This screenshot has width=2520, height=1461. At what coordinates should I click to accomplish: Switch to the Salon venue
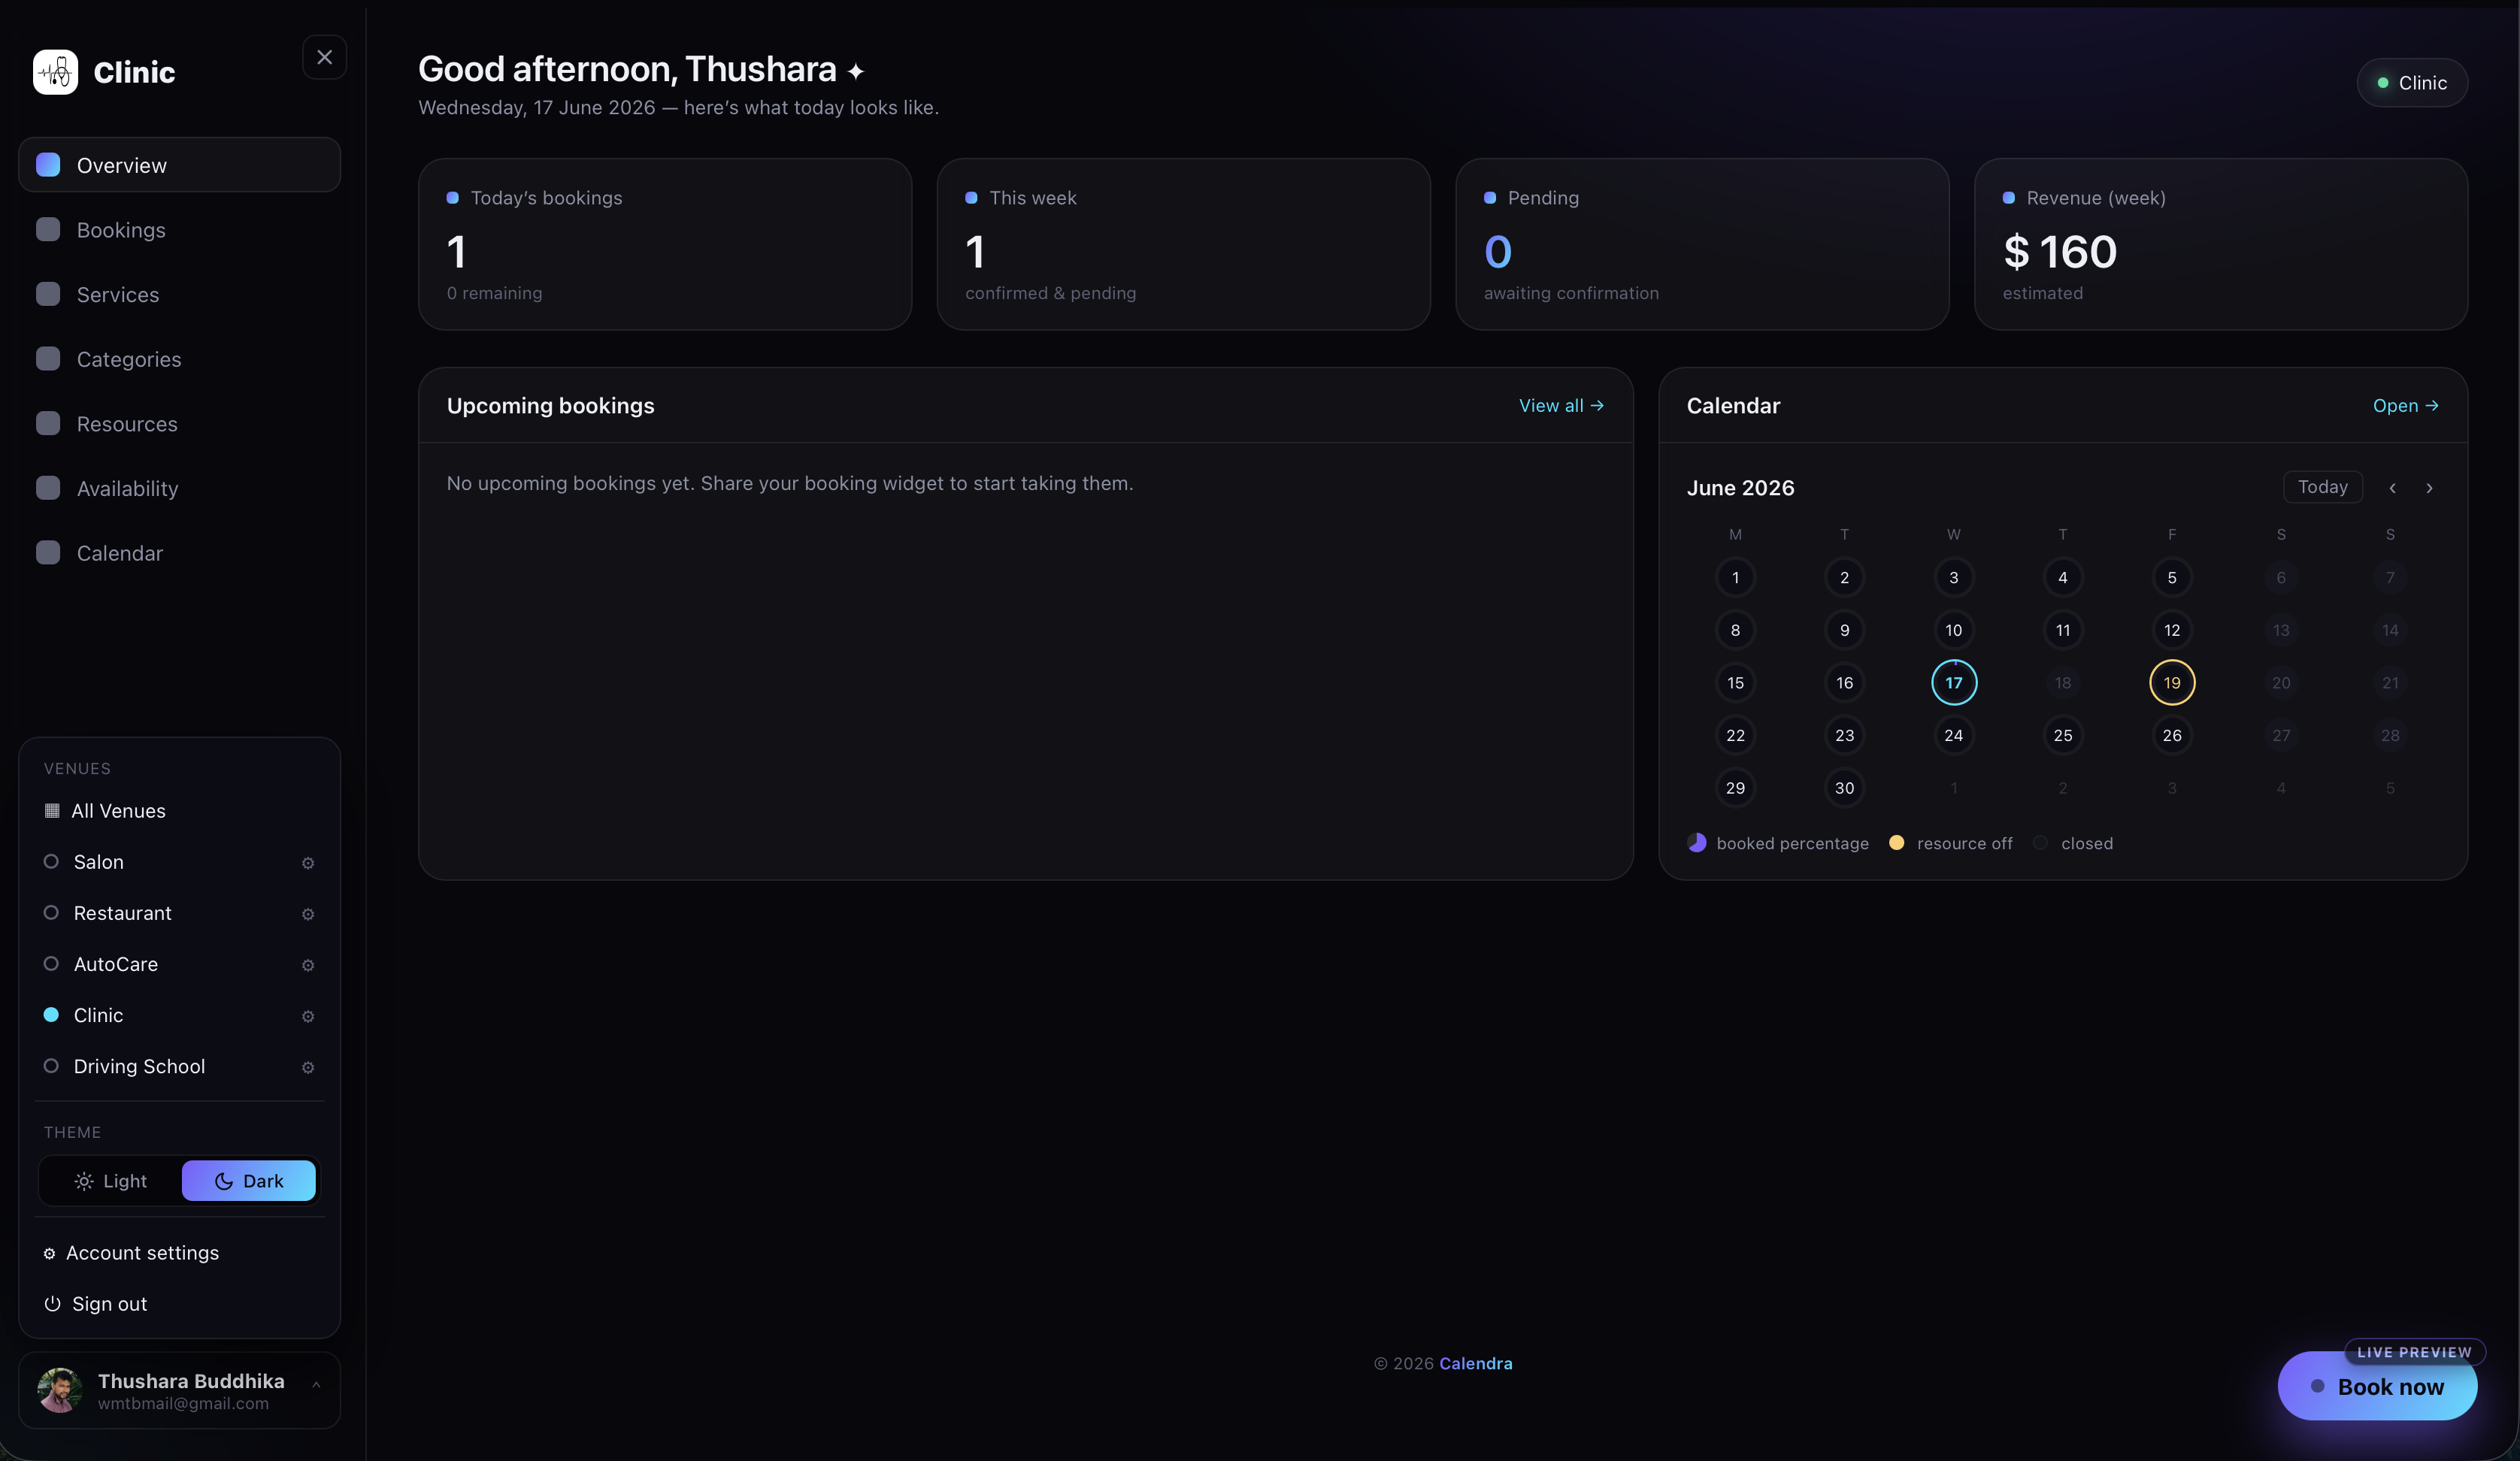(165, 862)
